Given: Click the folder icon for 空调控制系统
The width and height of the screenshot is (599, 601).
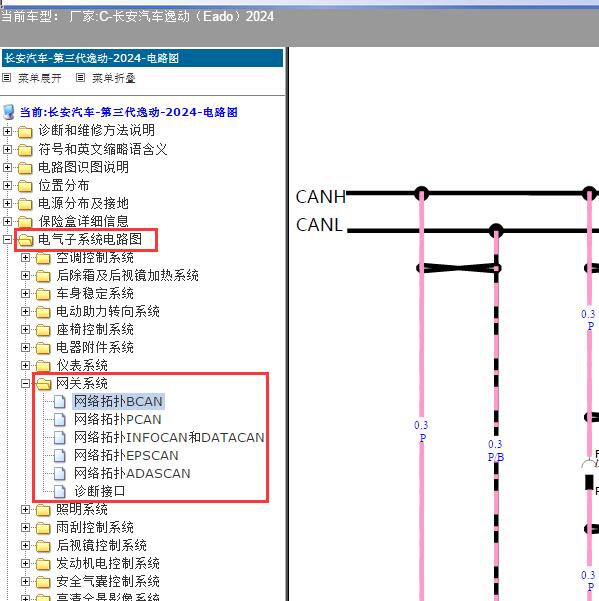Looking at the screenshot, I should tap(43, 258).
